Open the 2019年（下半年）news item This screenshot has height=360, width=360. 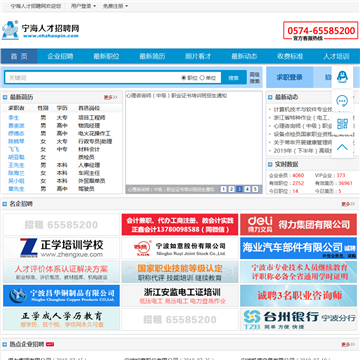[x=303, y=151]
